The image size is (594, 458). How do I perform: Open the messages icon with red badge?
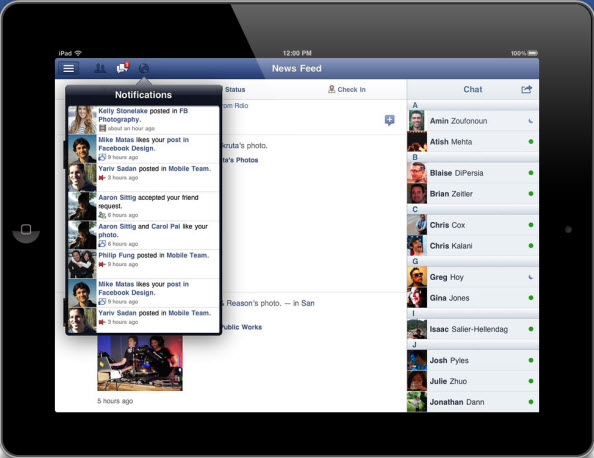(x=123, y=68)
